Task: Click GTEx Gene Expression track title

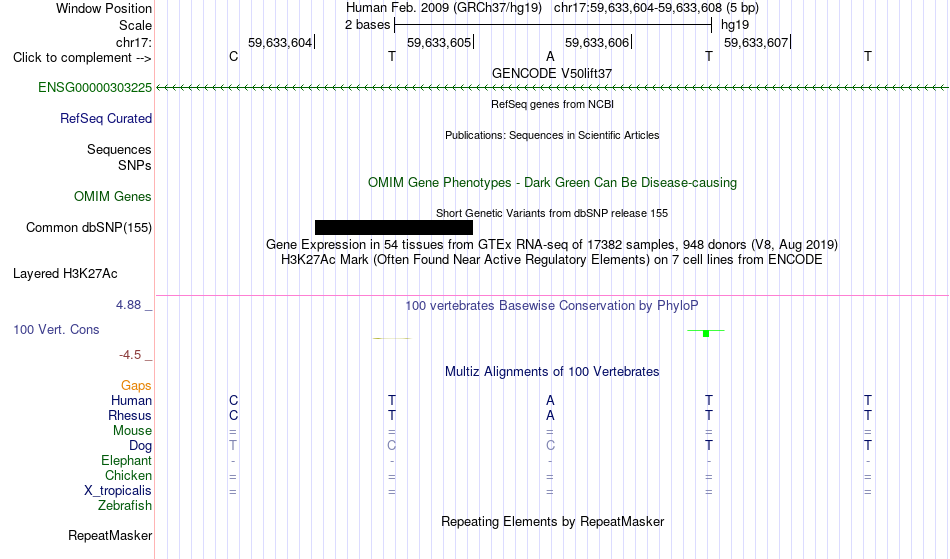Action: (552, 244)
